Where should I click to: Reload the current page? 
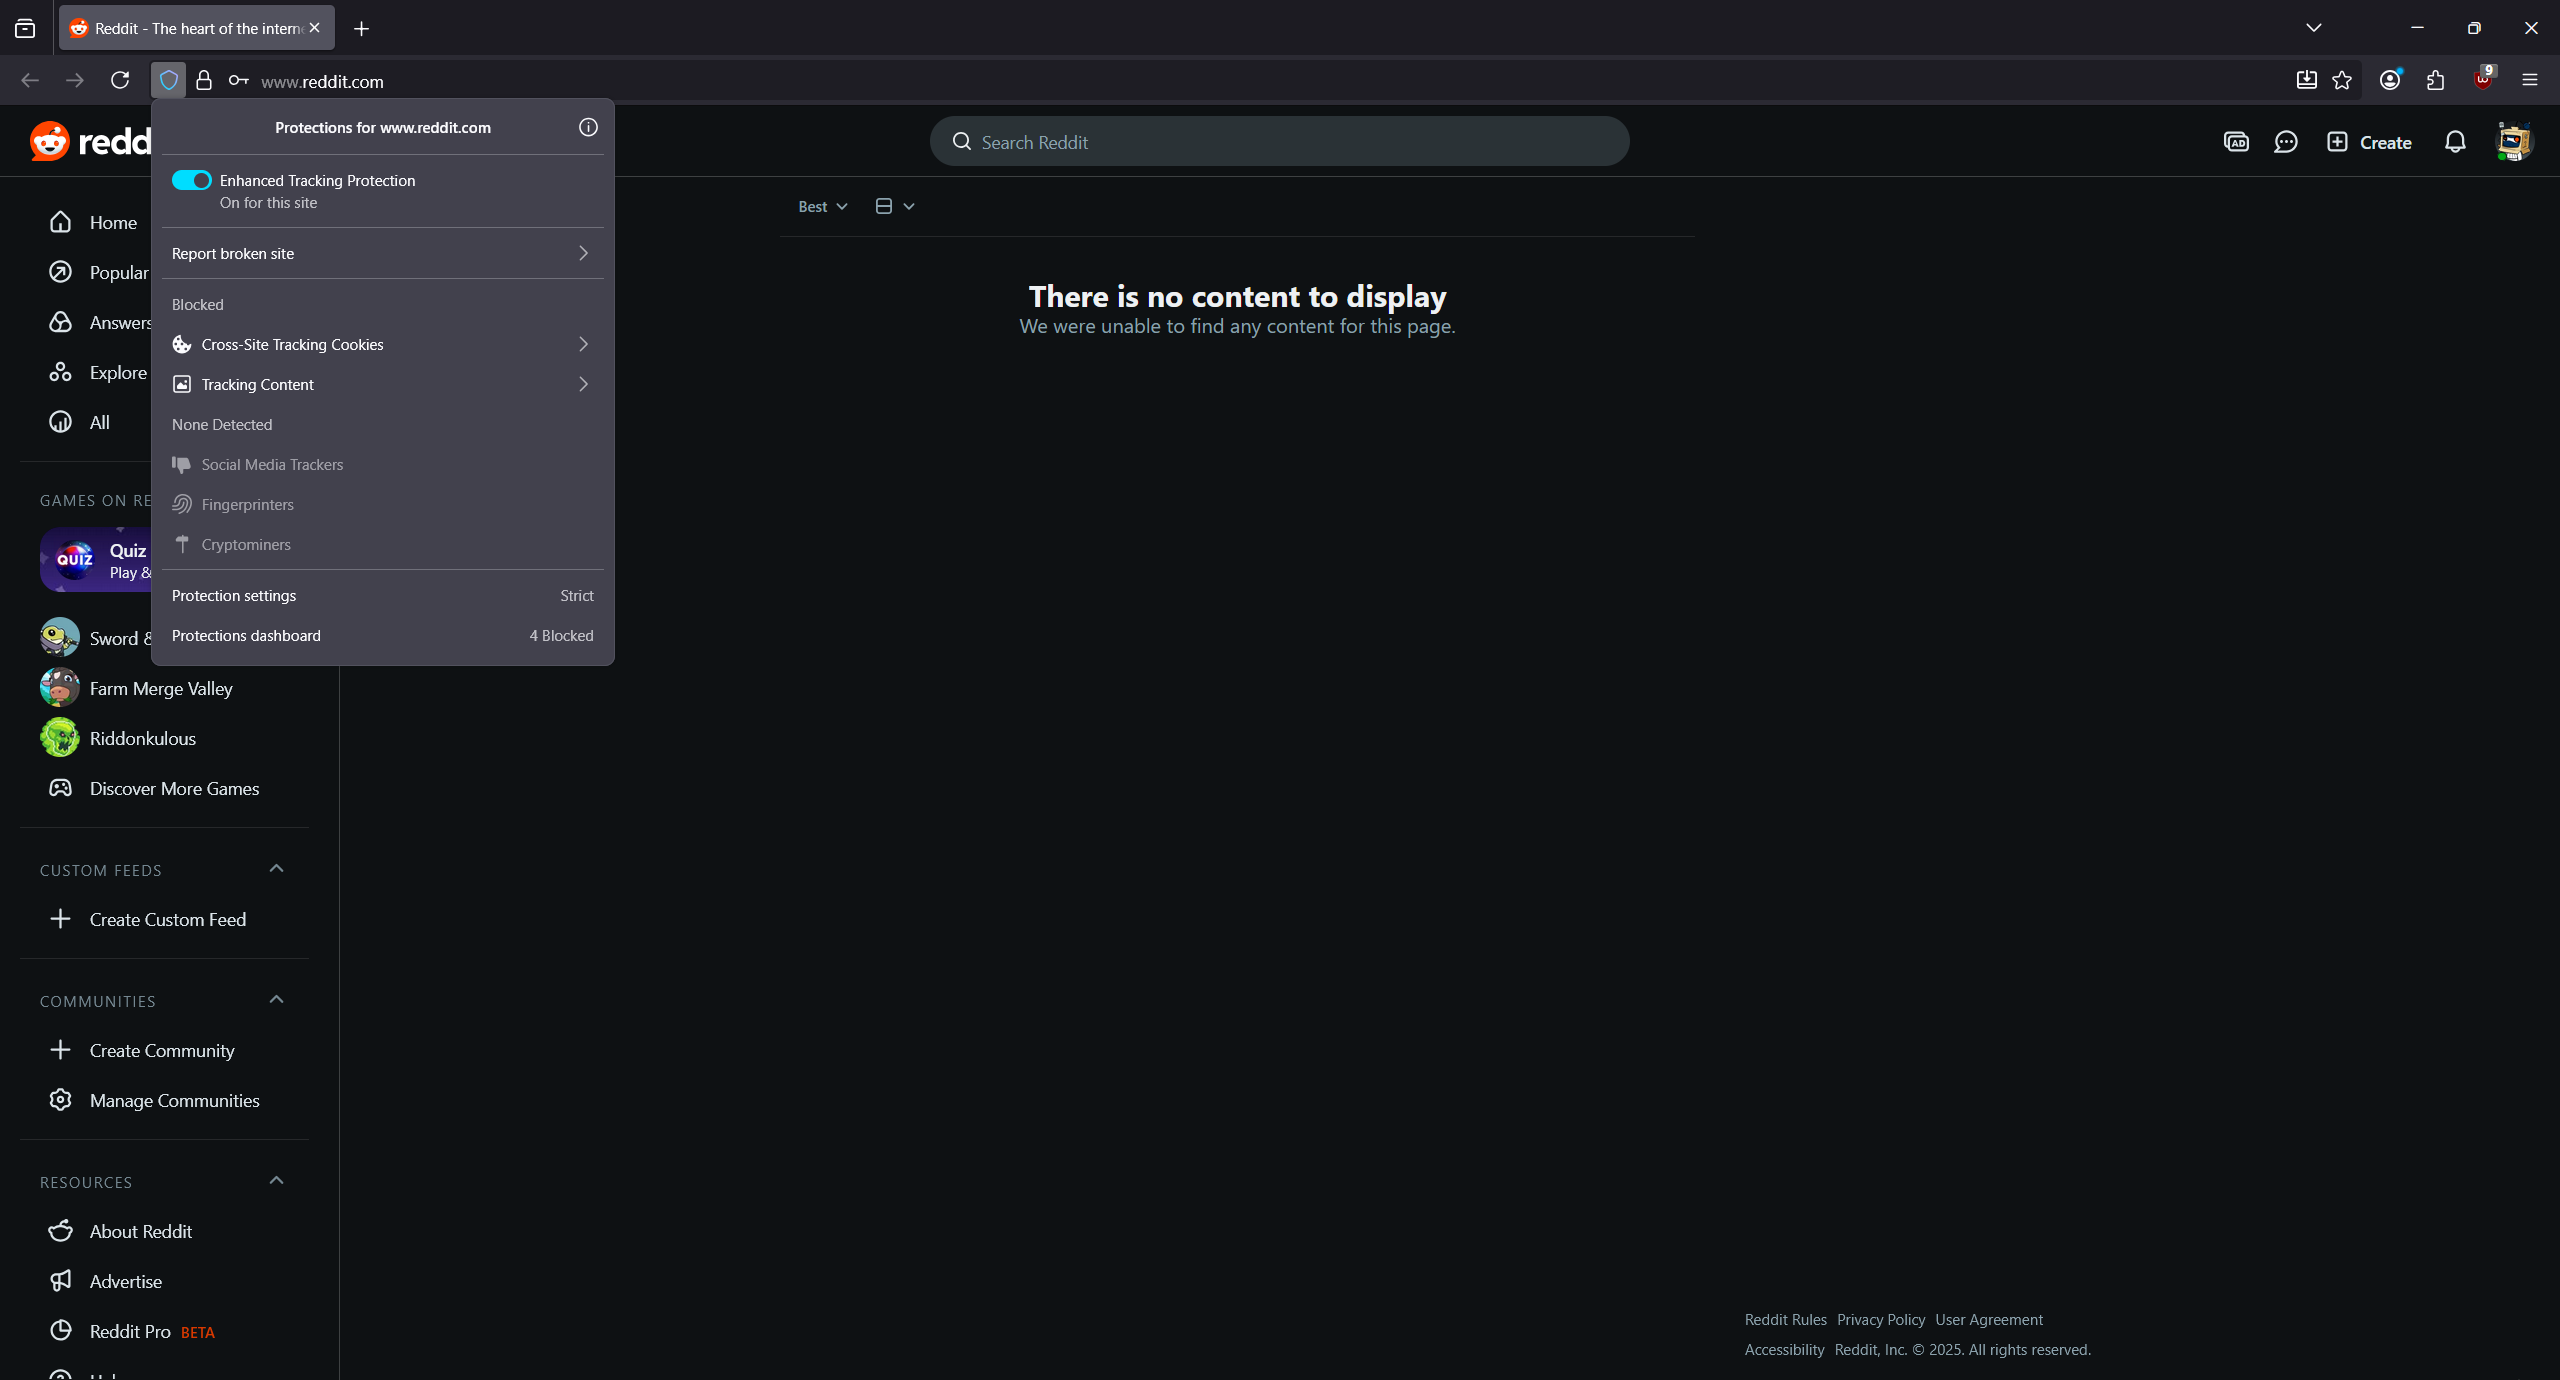click(120, 80)
